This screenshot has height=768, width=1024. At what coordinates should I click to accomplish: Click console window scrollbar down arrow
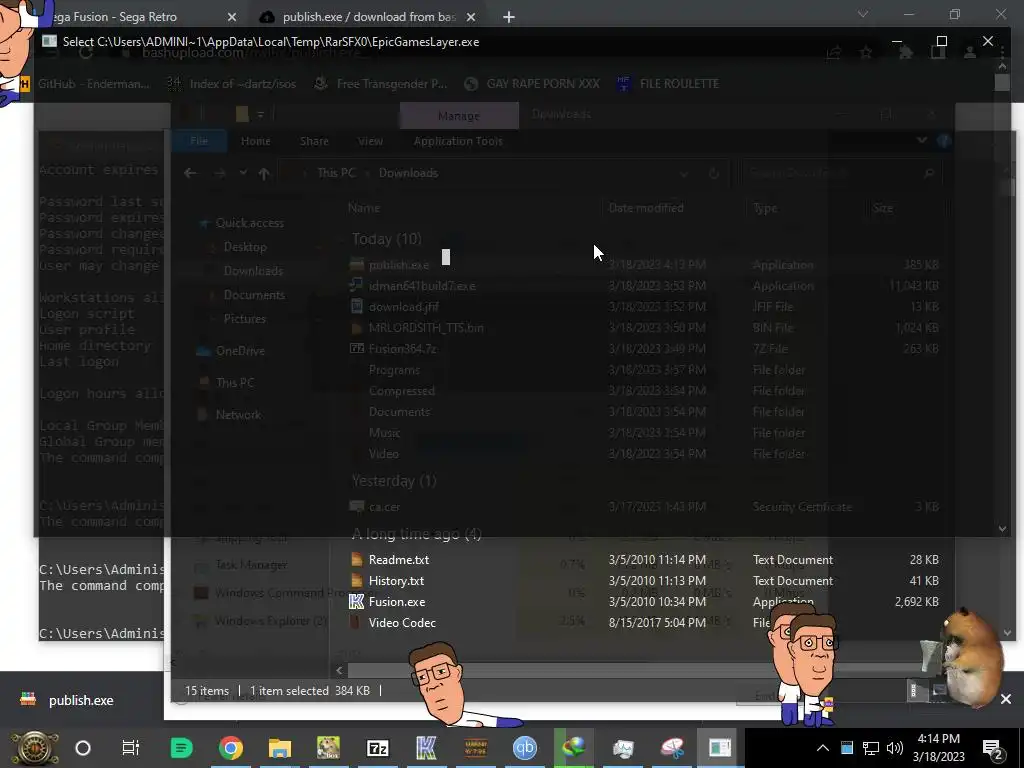(1002, 529)
